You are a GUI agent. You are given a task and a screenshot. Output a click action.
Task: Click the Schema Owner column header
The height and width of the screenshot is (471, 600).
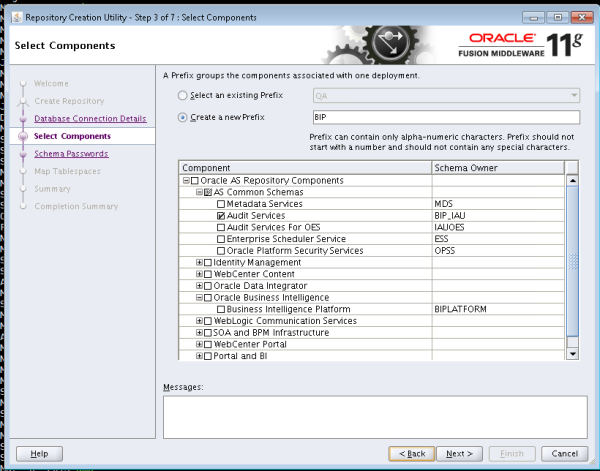point(498,168)
